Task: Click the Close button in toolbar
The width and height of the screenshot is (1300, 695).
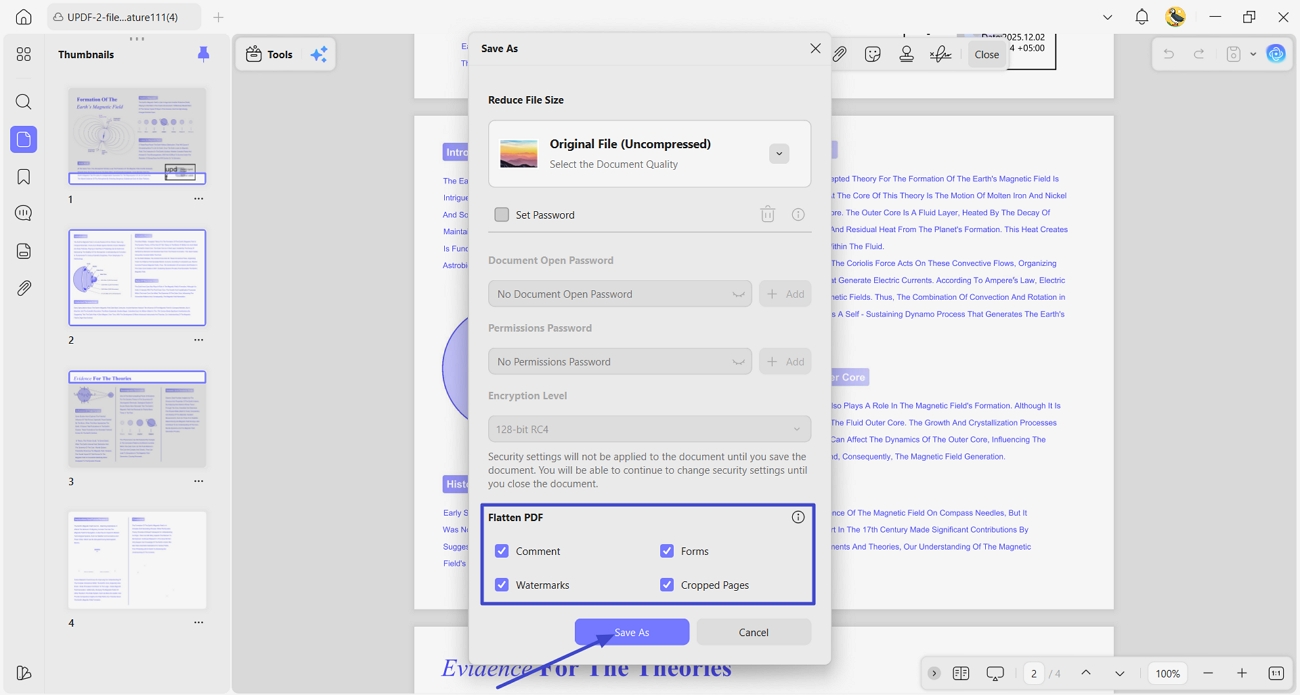Action: click(x=986, y=54)
